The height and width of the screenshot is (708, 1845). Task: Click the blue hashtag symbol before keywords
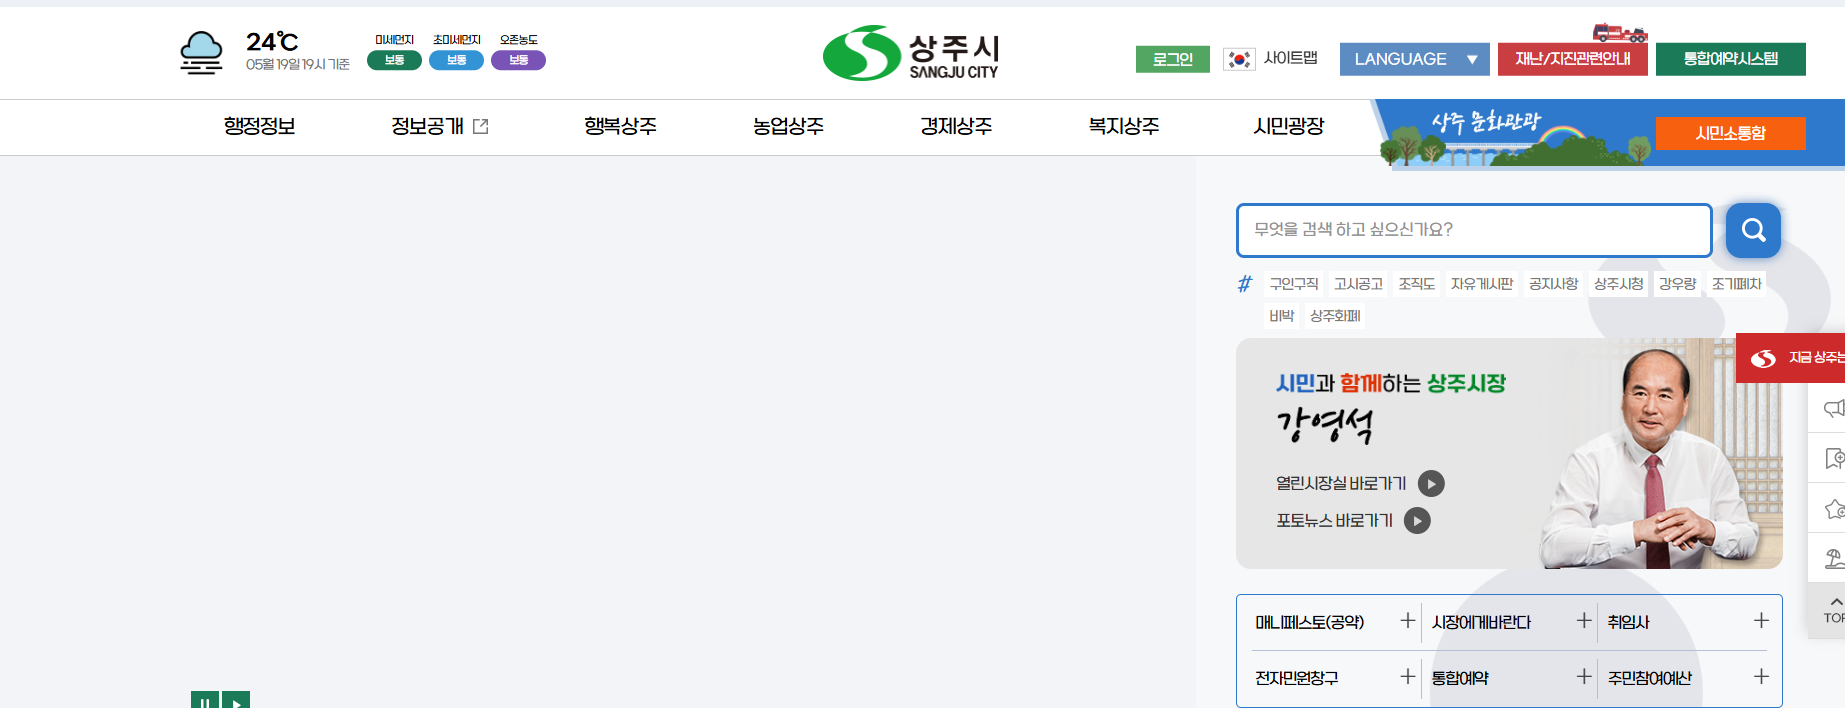(1245, 284)
